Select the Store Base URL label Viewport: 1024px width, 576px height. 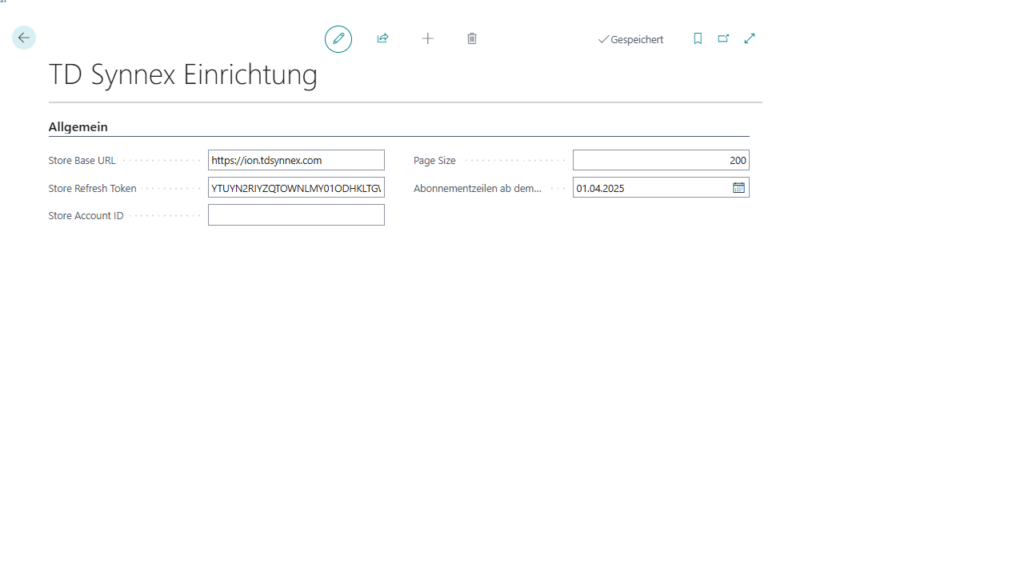[82, 160]
